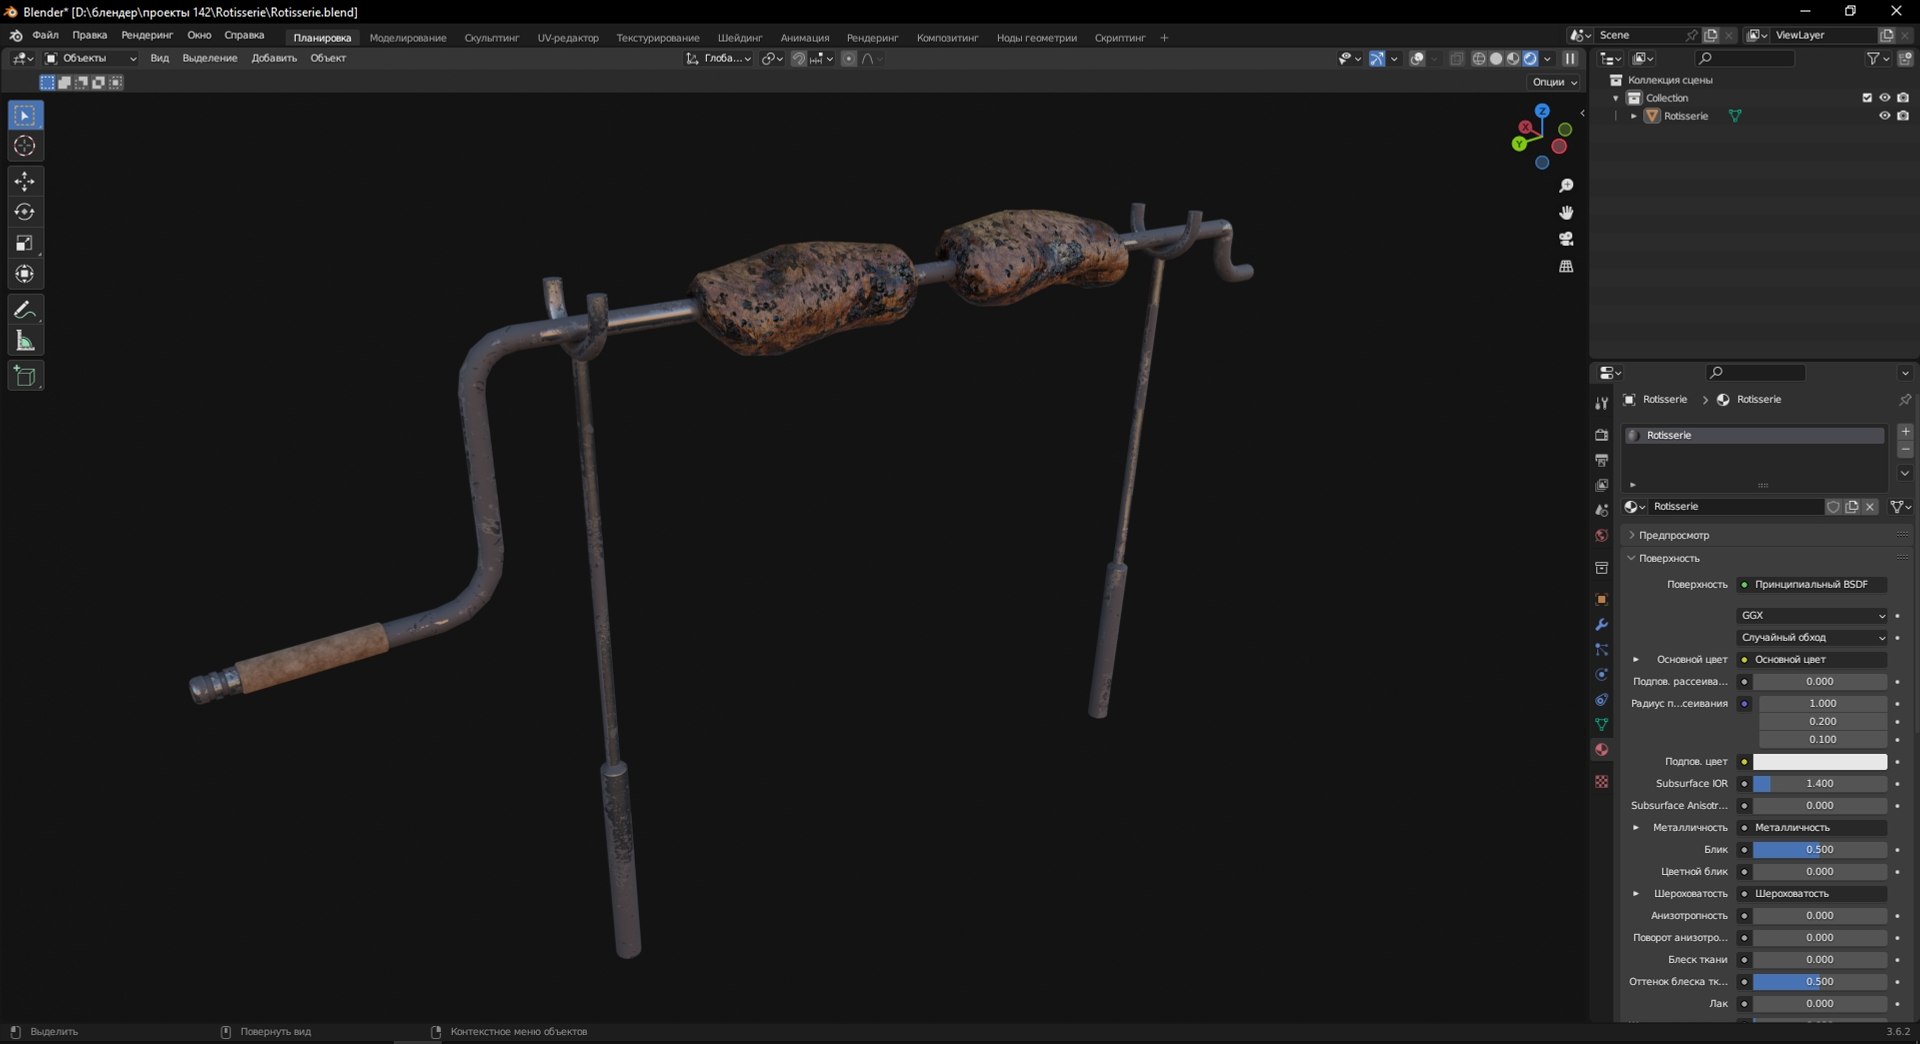Open the Modifiers wrench tab

pos(1601,624)
